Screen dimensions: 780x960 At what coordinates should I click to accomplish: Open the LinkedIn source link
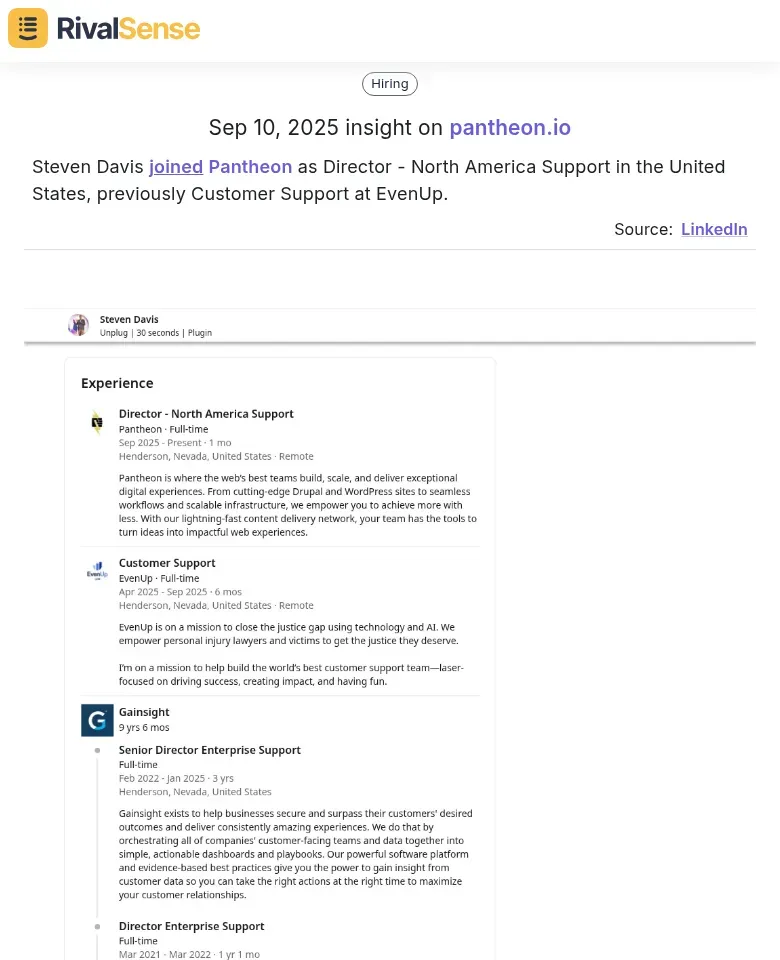714,229
